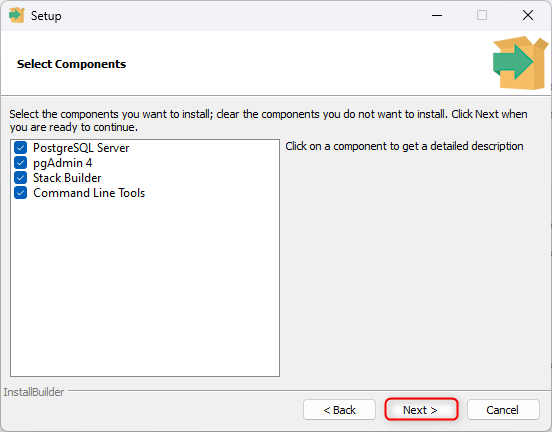552x432 pixels.
Task: Click the Setup installer icon in title bar
Action: (x=17, y=15)
